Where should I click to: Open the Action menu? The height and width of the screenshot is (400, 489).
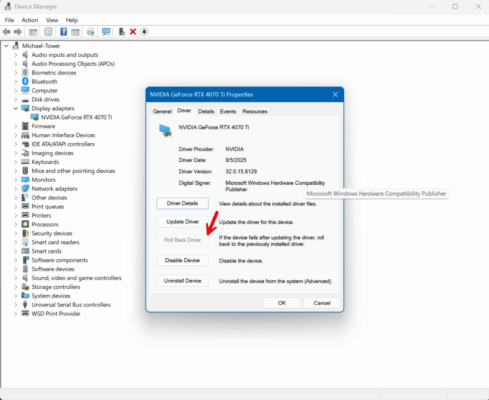[x=30, y=20]
